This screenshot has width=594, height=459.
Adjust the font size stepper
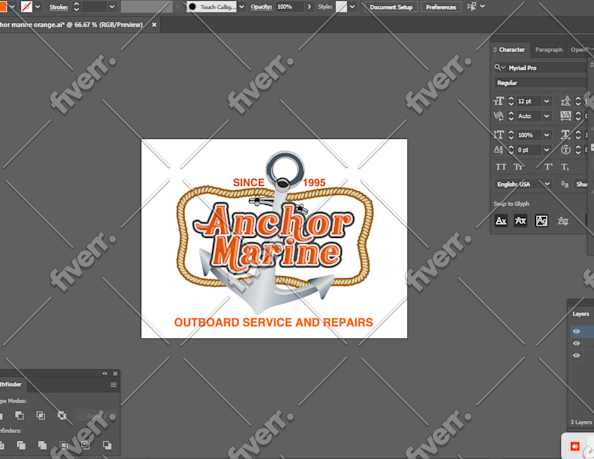(x=511, y=101)
